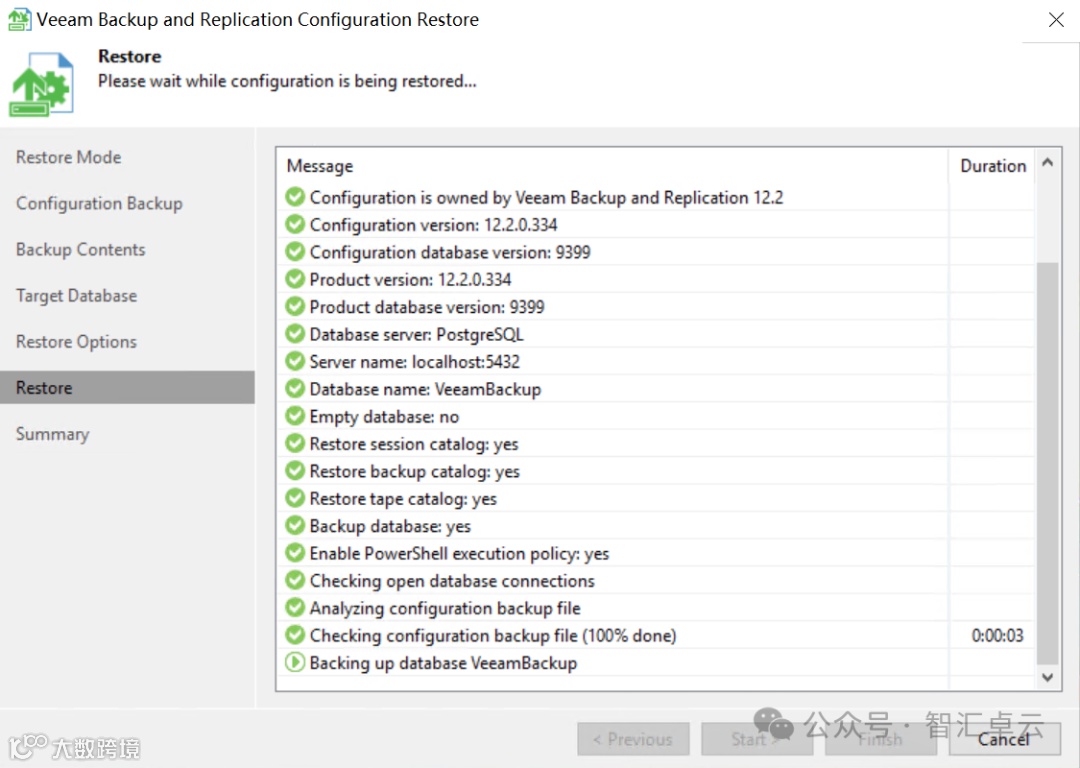Select row text Backing up database VeeamBackup

(443, 663)
